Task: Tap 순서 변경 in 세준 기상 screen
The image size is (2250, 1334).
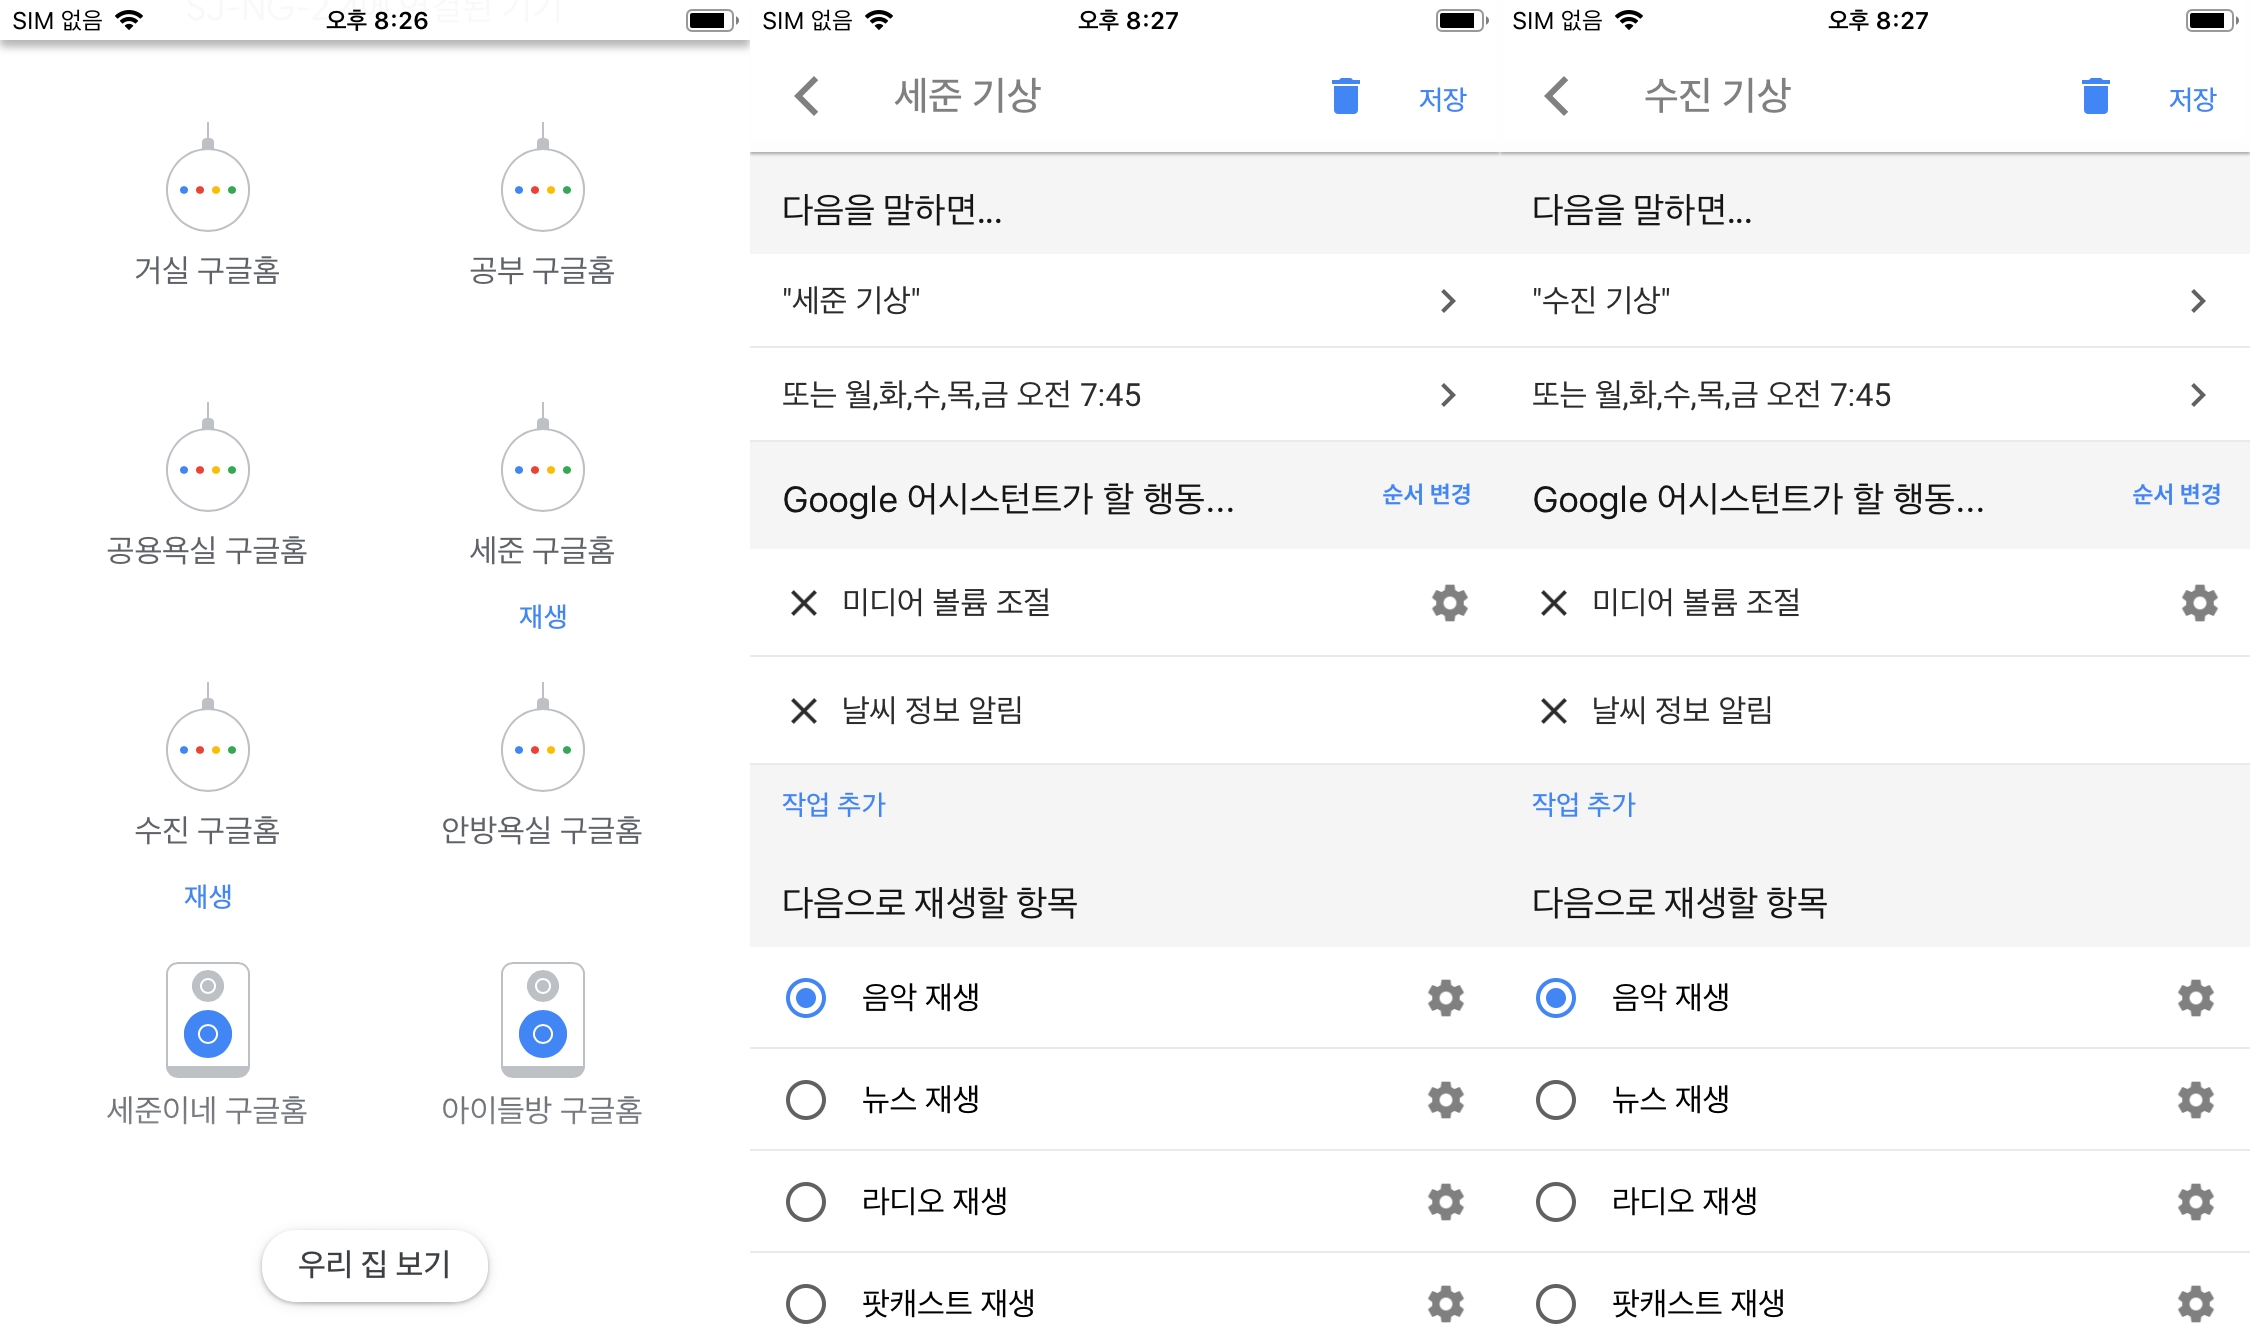Action: [x=1425, y=494]
